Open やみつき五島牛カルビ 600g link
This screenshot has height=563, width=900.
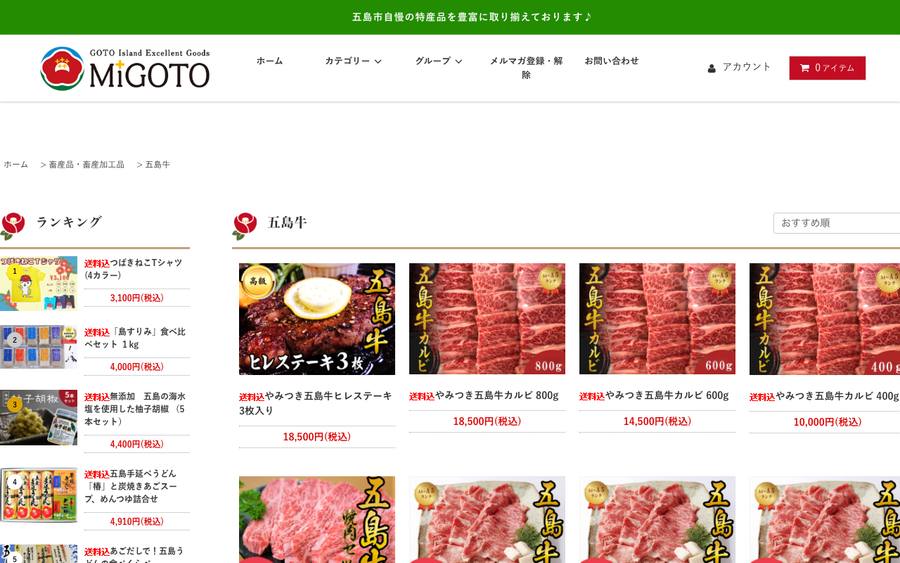pos(654,396)
